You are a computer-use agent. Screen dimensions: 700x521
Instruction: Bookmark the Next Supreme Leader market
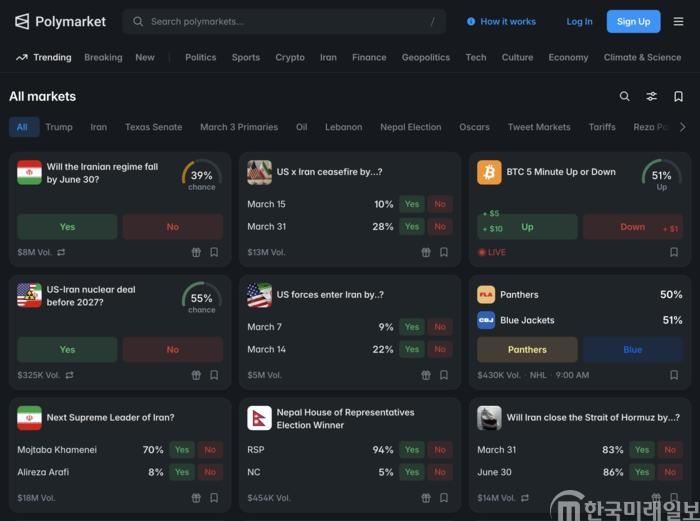click(x=214, y=498)
